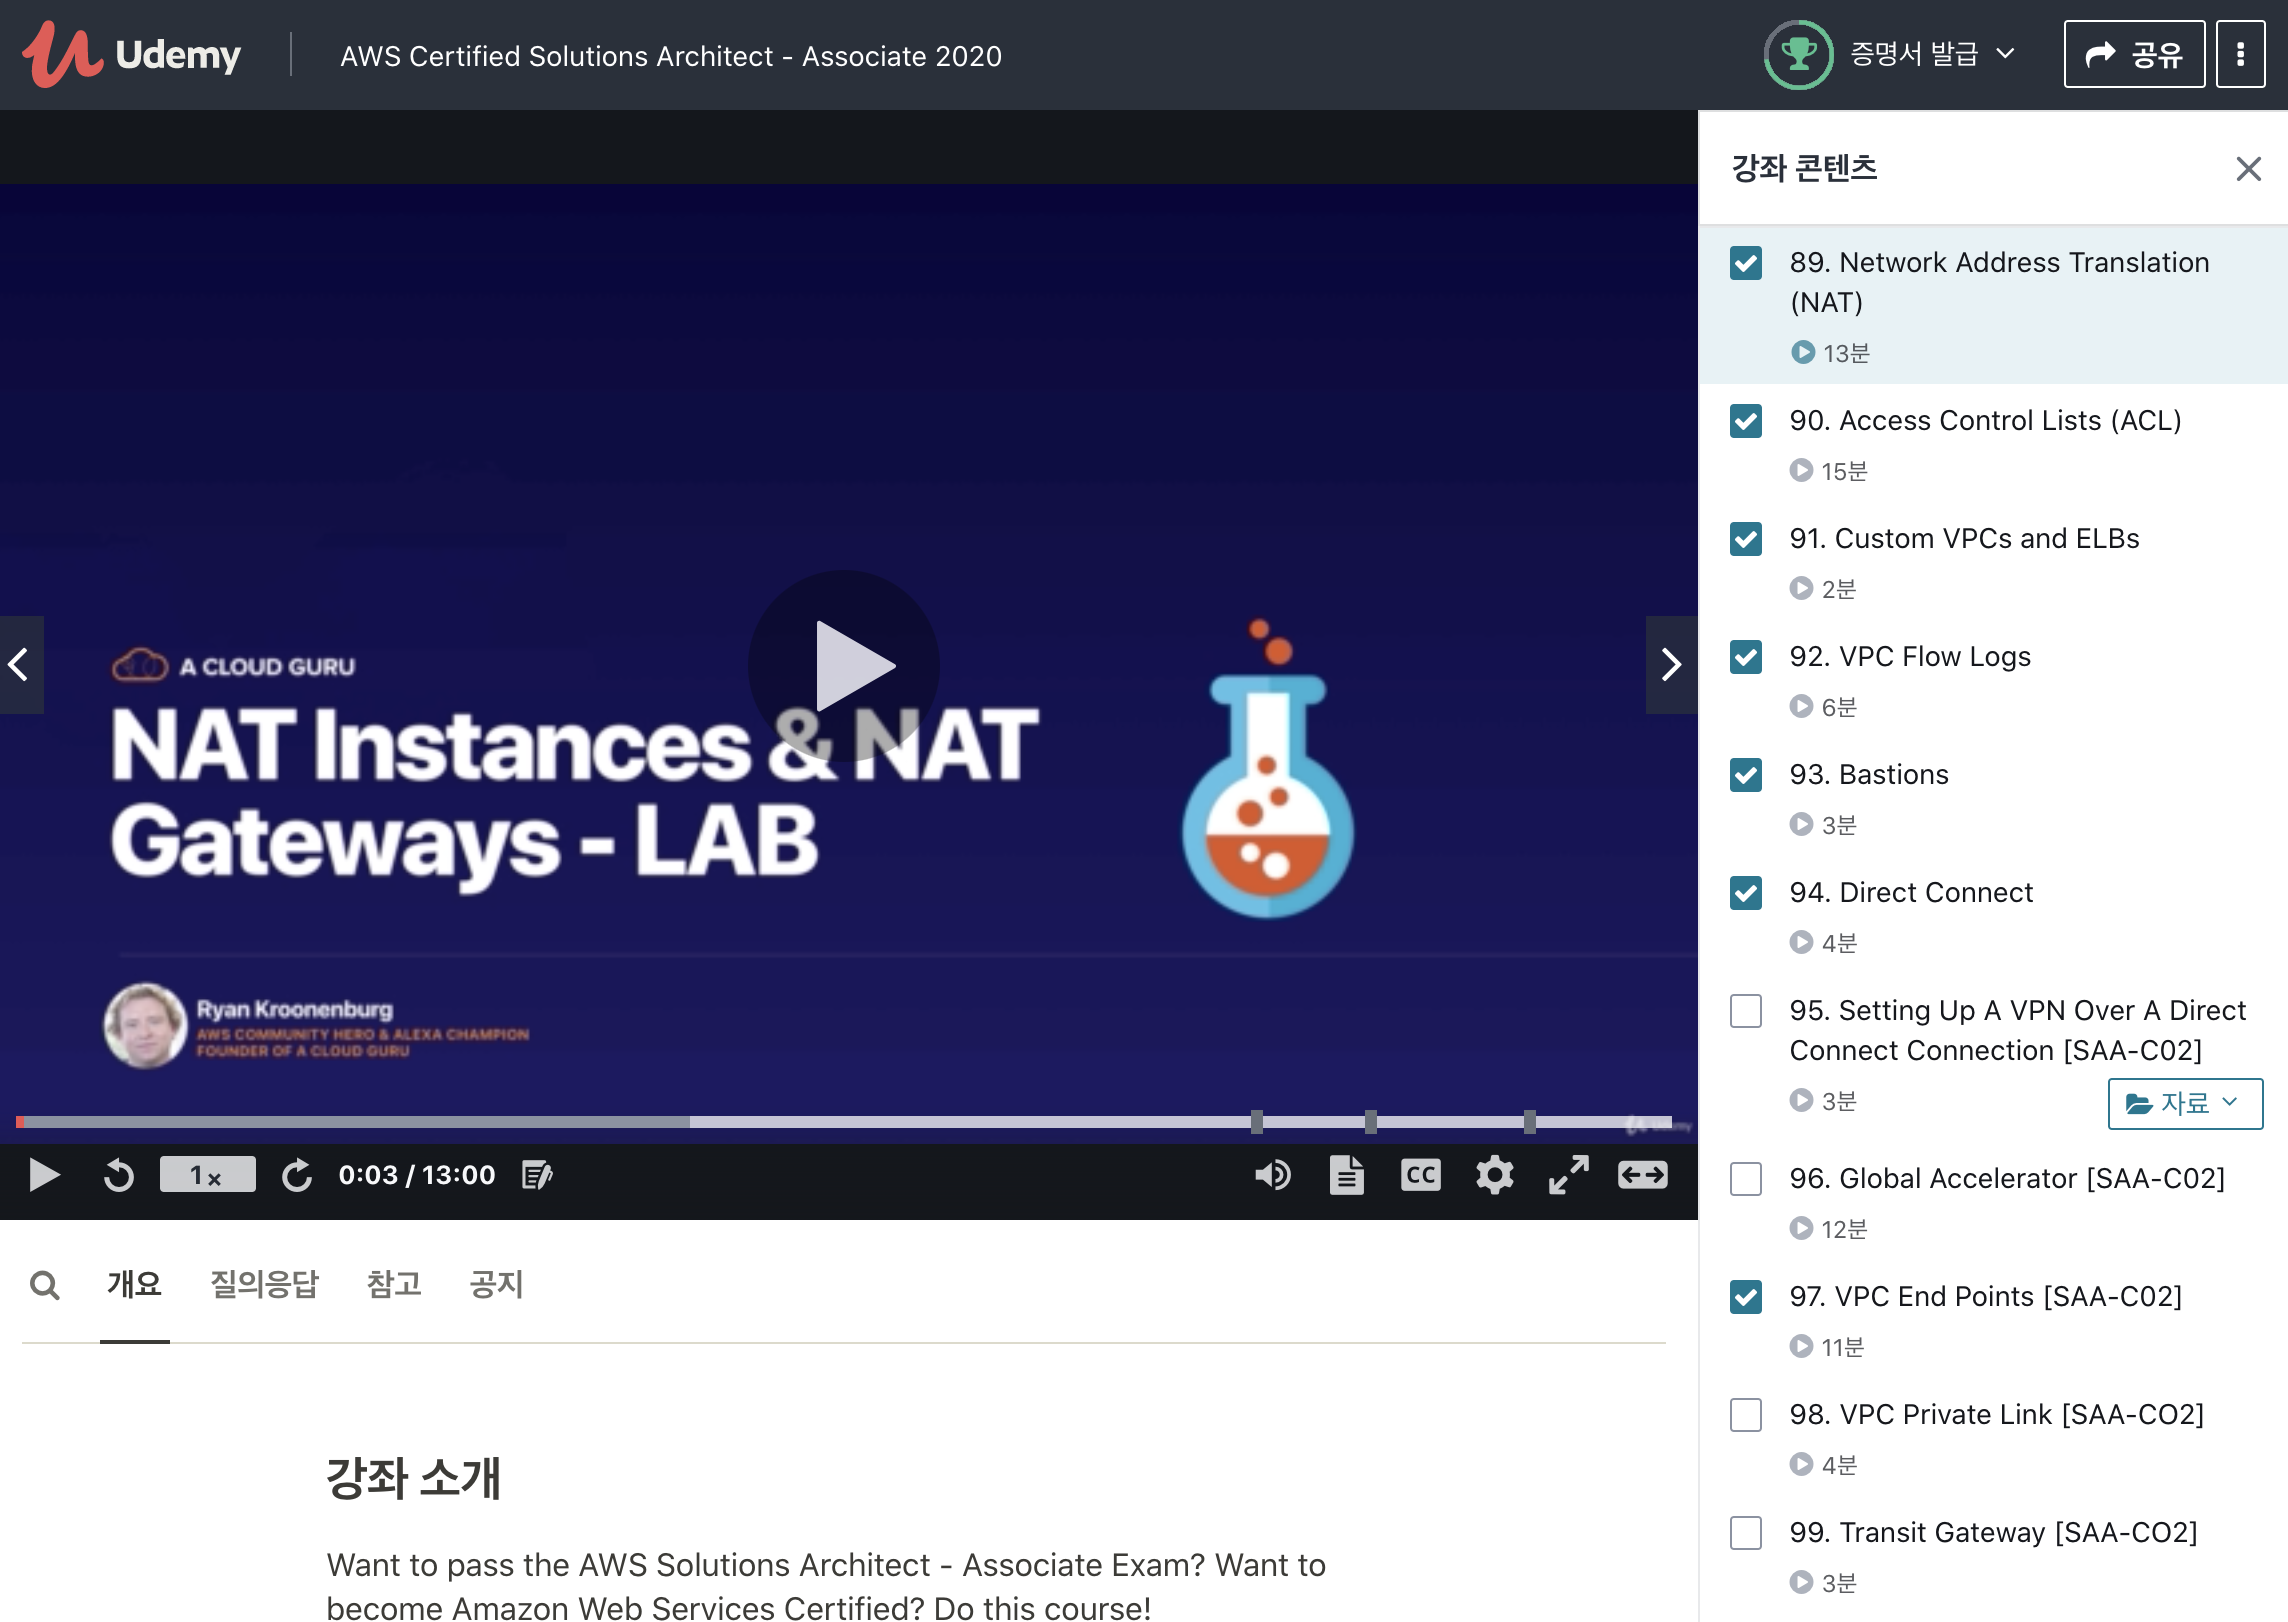Open the 1x playback speed dropdown

[207, 1175]
